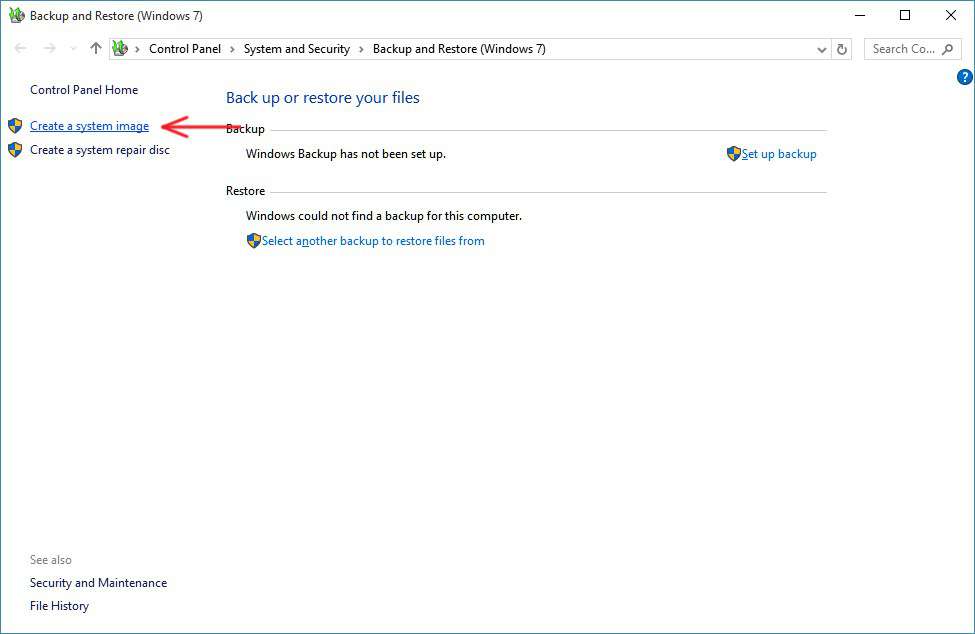Go up one level with Up arrow
975x634 pixels.
95,48
